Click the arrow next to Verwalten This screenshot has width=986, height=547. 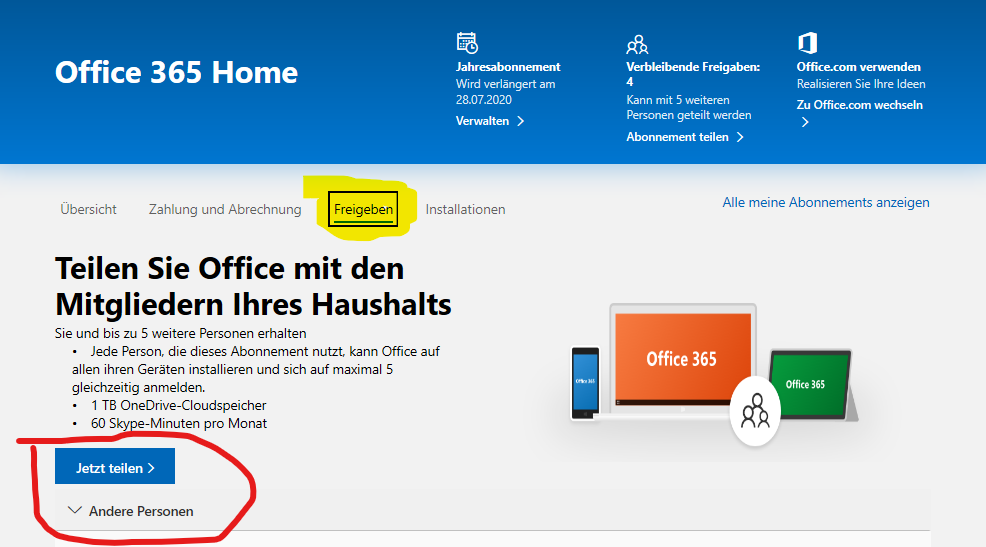click(520, 121)
